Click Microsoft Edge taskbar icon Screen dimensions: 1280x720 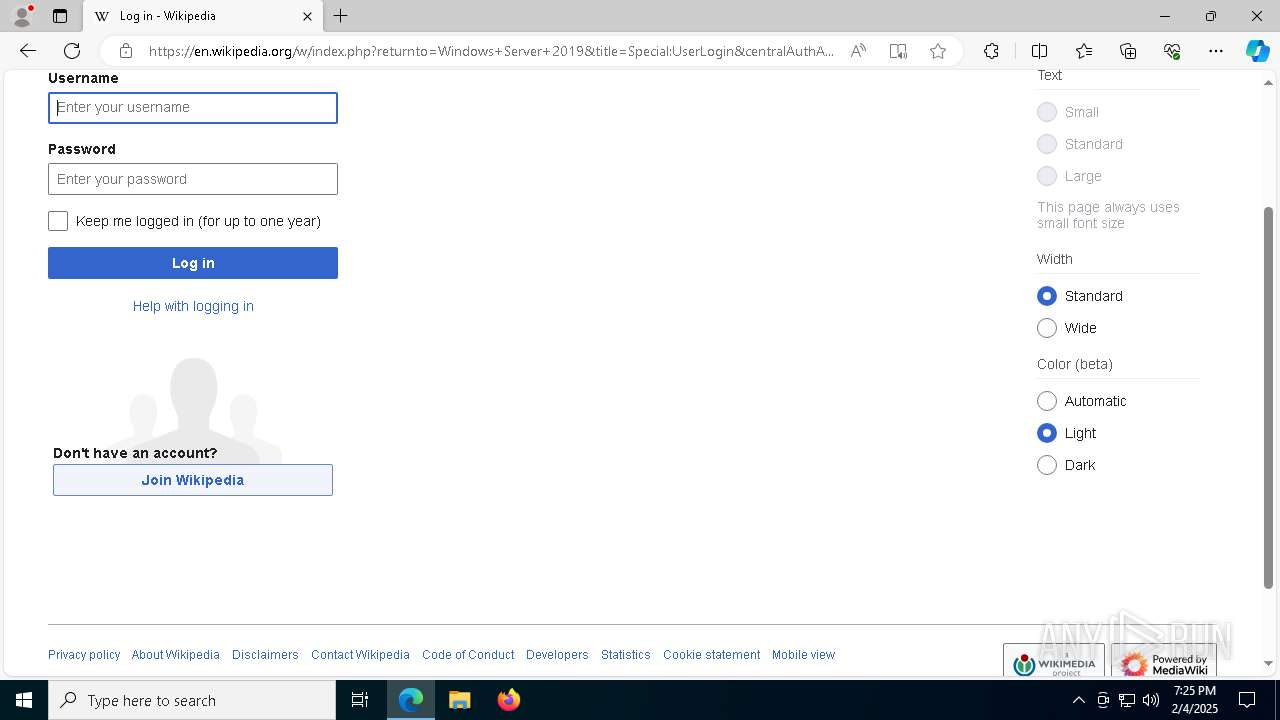tap(411, 700)
